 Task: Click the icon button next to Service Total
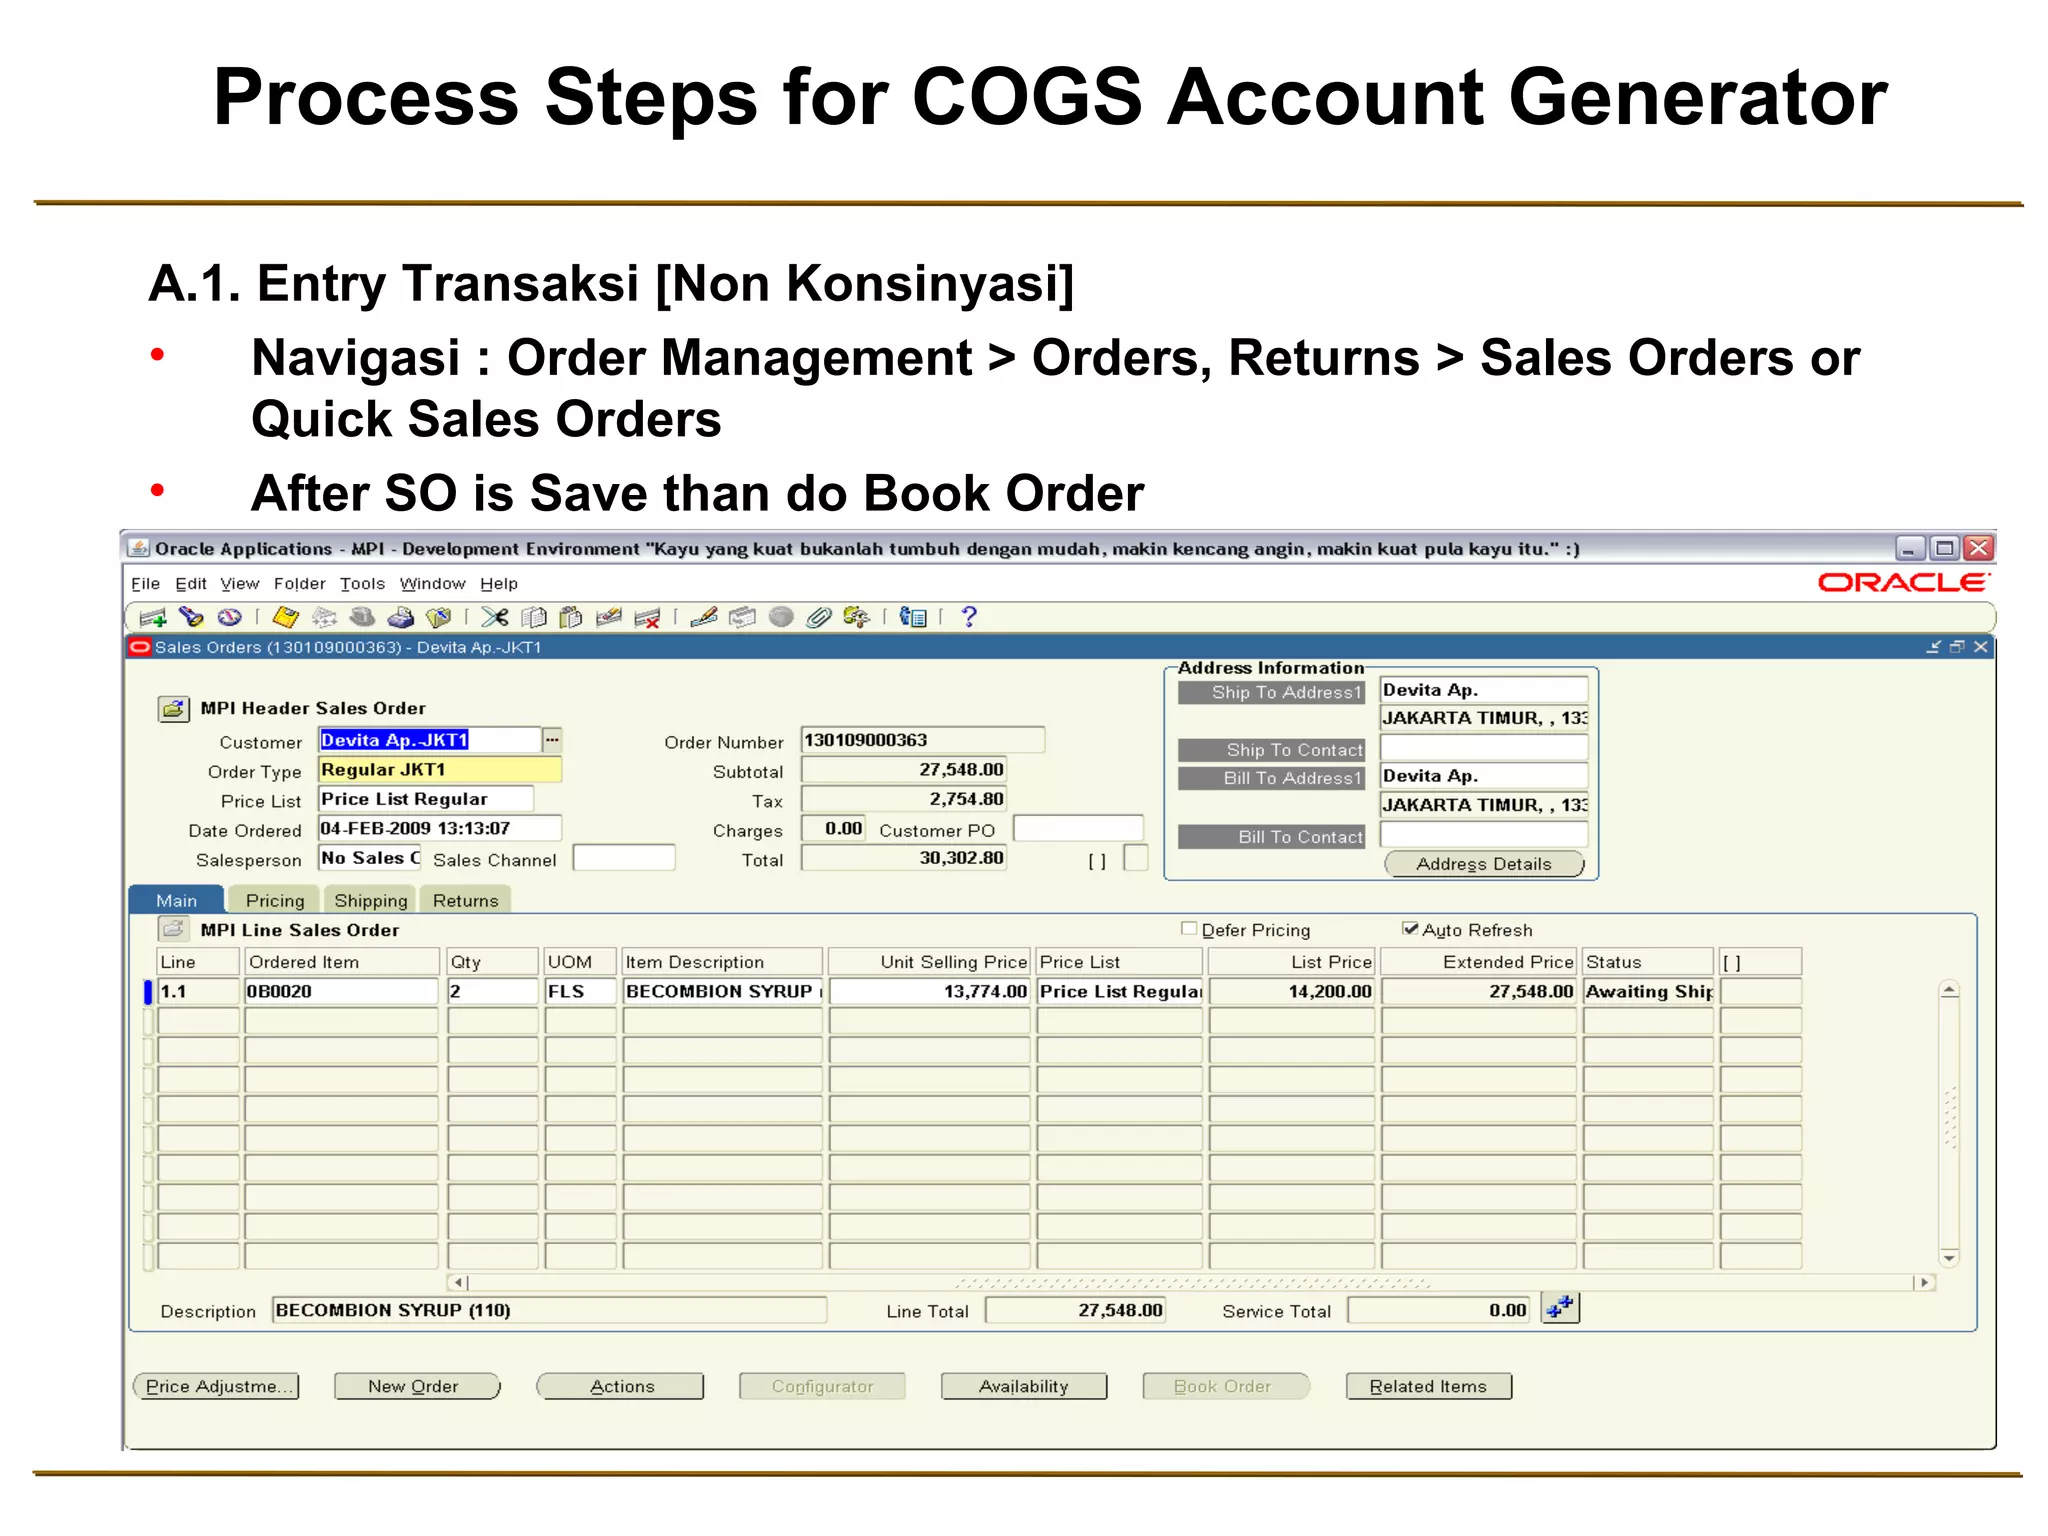(x=1560, y=1308)
